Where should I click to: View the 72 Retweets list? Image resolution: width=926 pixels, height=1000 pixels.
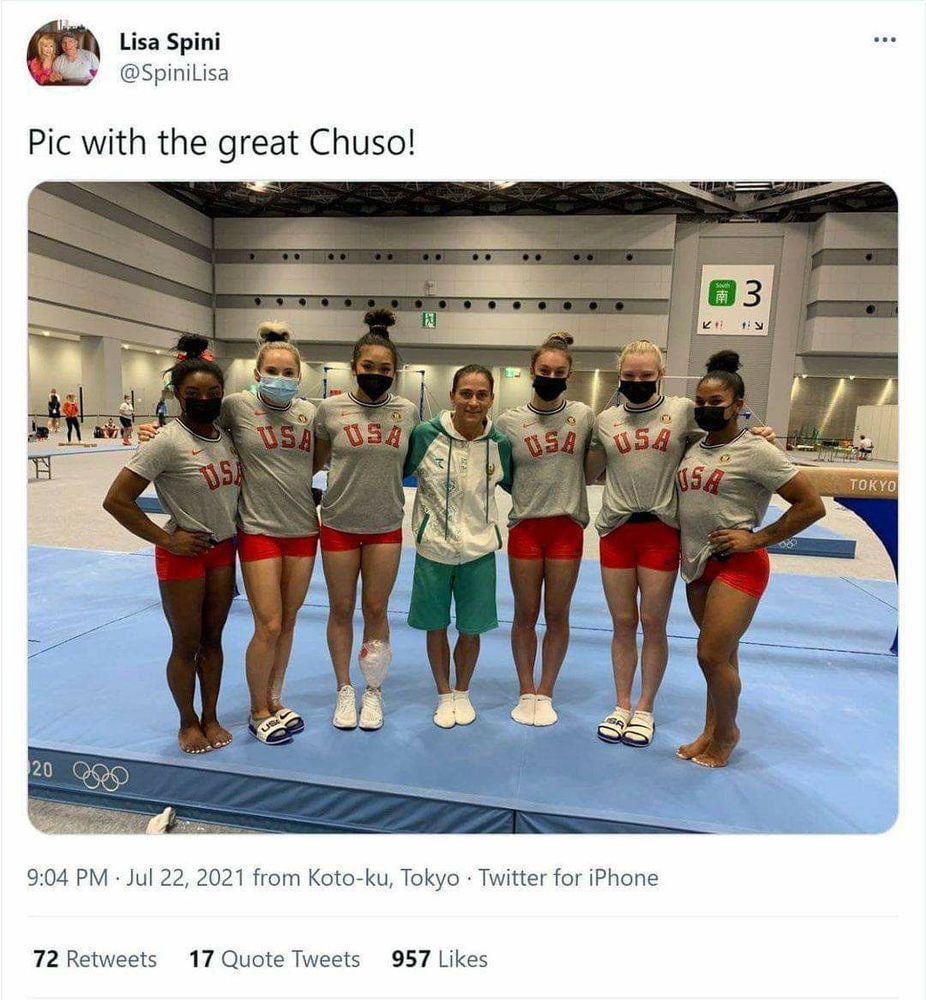point(95,959)
